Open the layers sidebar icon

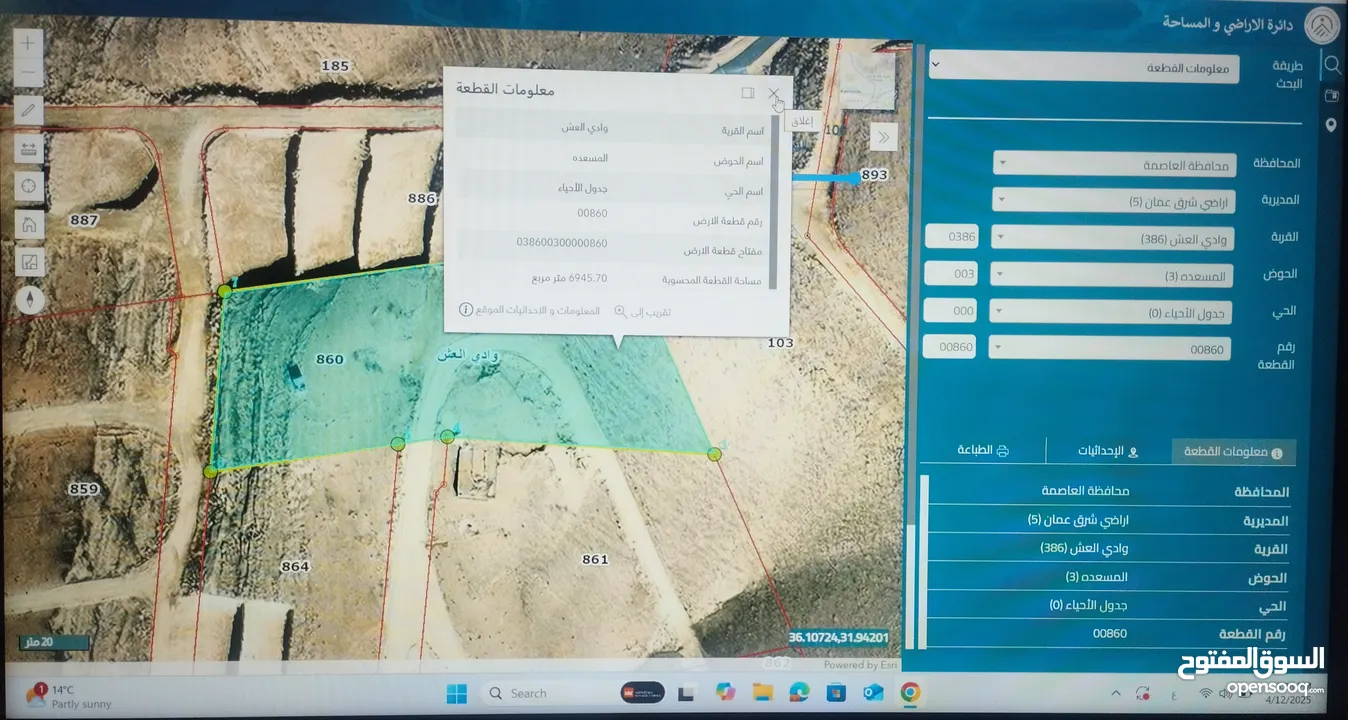1331,96
